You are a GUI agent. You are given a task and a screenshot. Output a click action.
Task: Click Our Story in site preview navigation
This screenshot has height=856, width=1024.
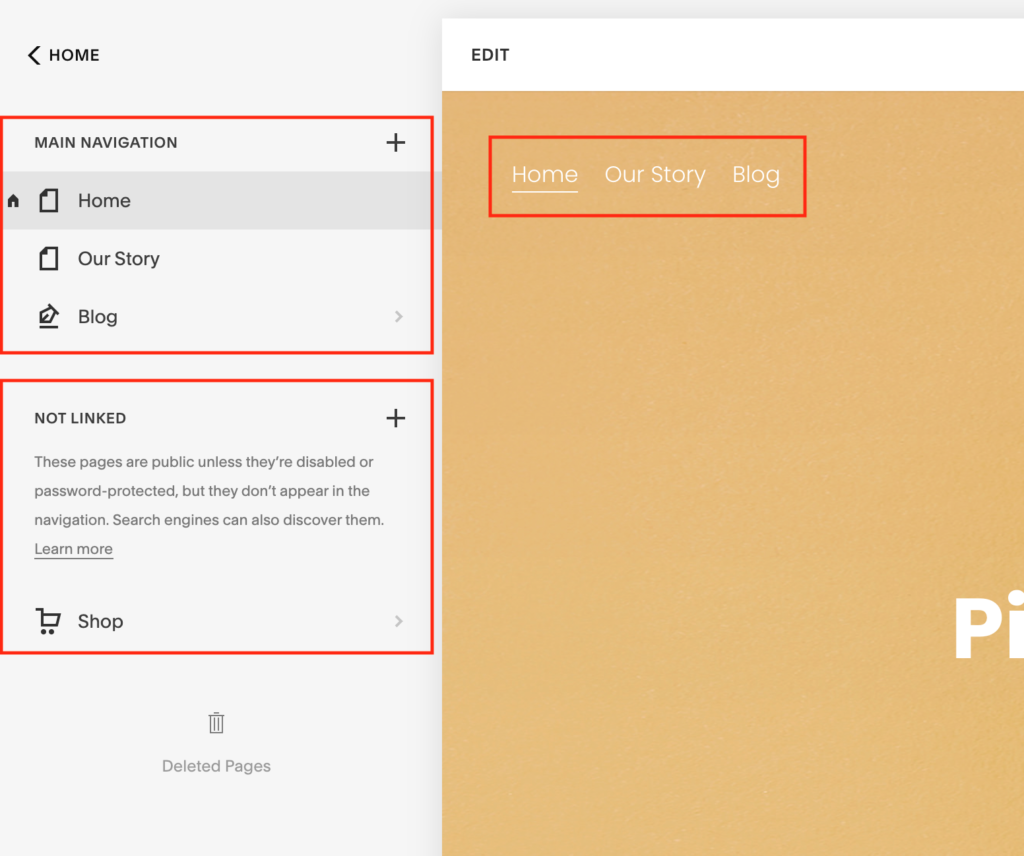[x=655, y=174]
